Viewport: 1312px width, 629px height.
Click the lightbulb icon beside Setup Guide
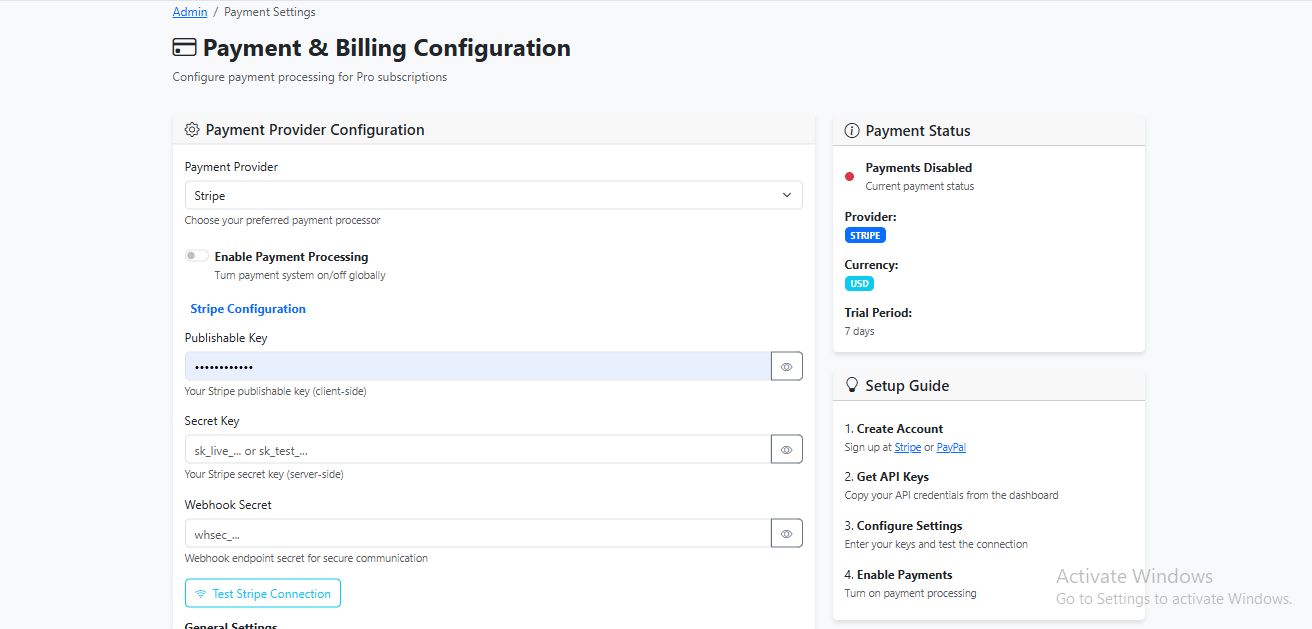pyautogui.click(x=852, y=386)
